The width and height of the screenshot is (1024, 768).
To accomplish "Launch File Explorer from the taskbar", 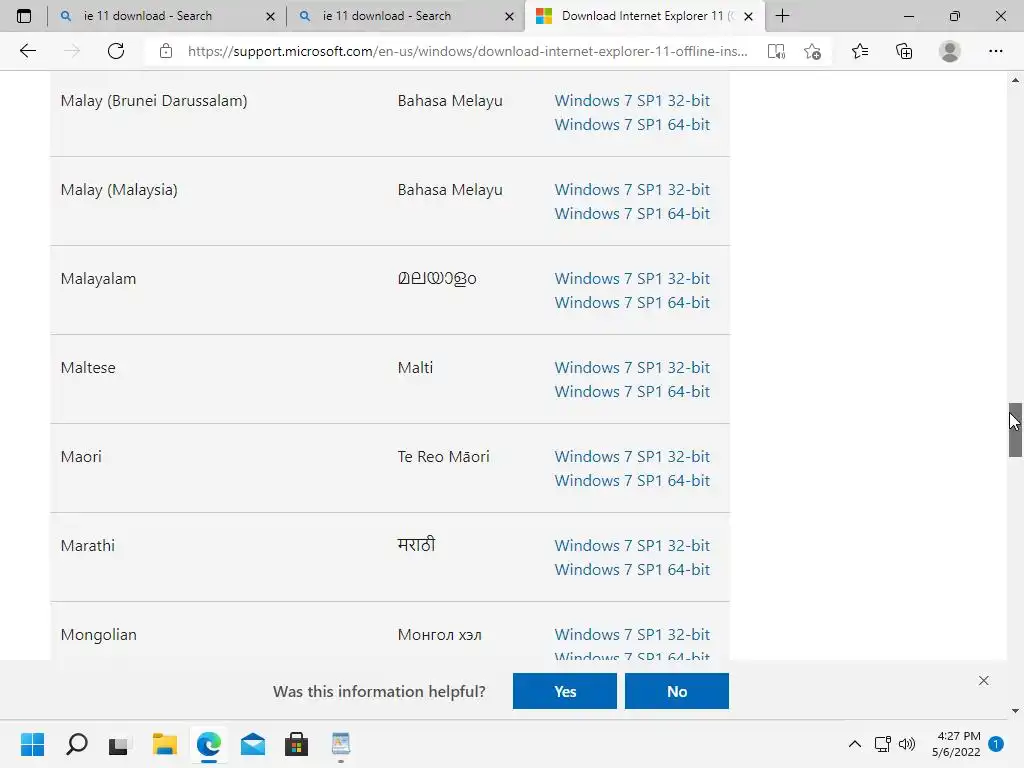I will click(165, 744).
